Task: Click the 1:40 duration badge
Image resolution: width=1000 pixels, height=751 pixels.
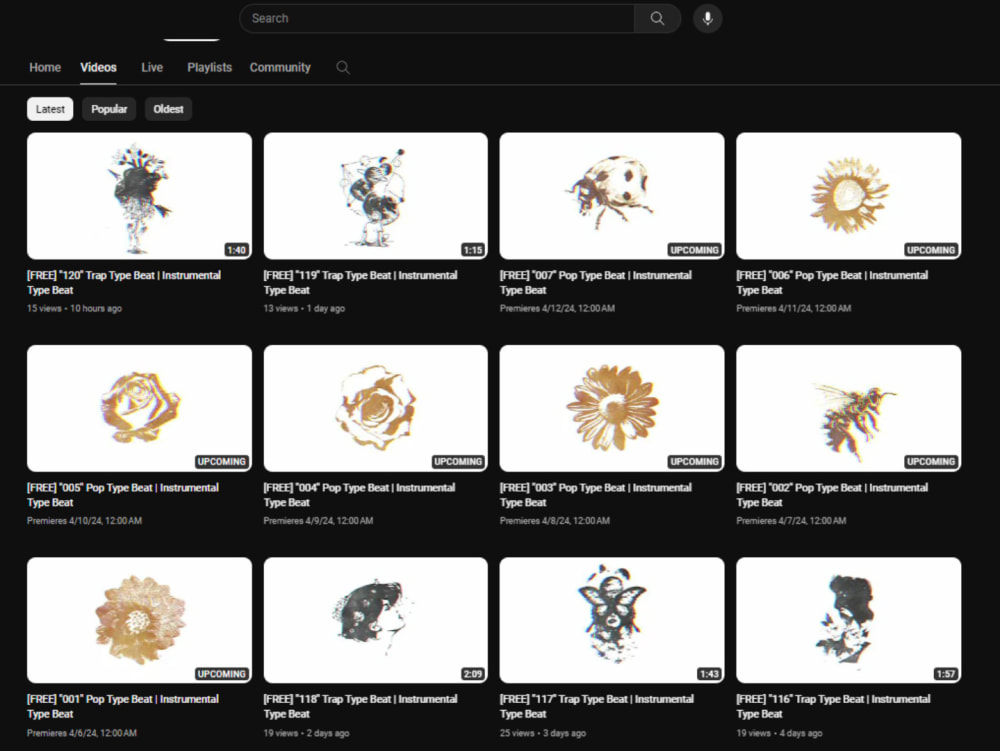Action: [x=237, y=250]
